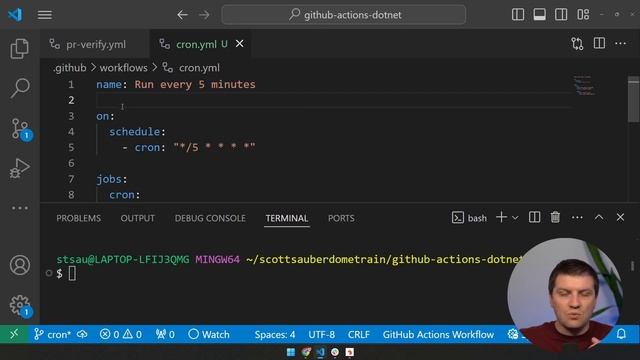Image resolution: width=640 pixels, height=360 pixels.
Task: Click the terminal prompt line
Action: [x=67, y=273]
